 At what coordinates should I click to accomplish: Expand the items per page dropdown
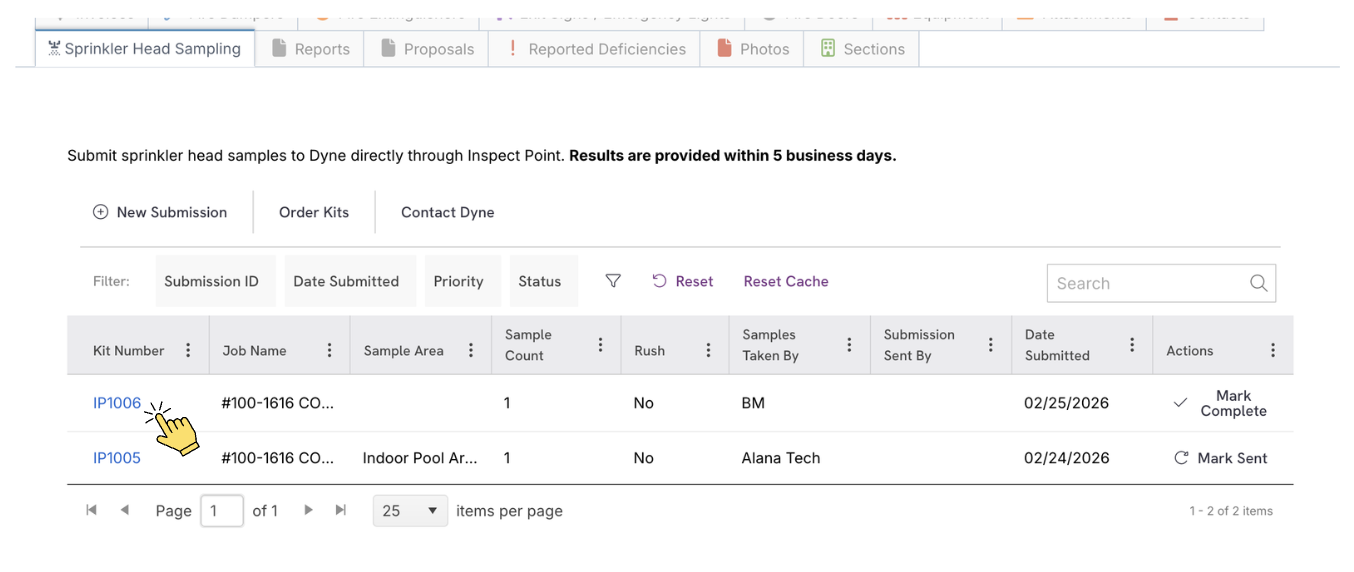(410, 511)
